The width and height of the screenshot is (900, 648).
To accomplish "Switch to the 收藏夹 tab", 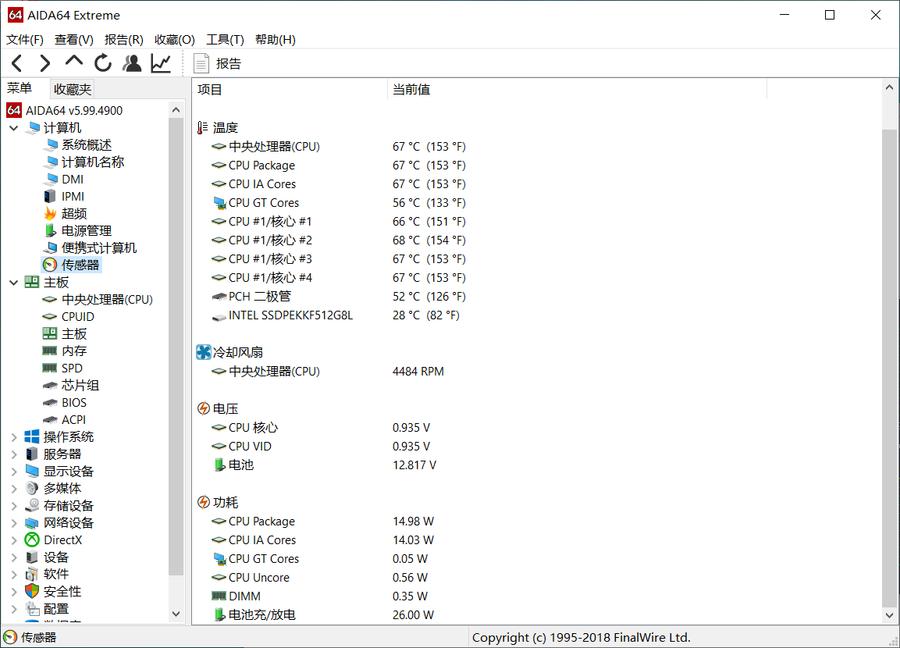I will pyautogui.click(x=71, y=89).
